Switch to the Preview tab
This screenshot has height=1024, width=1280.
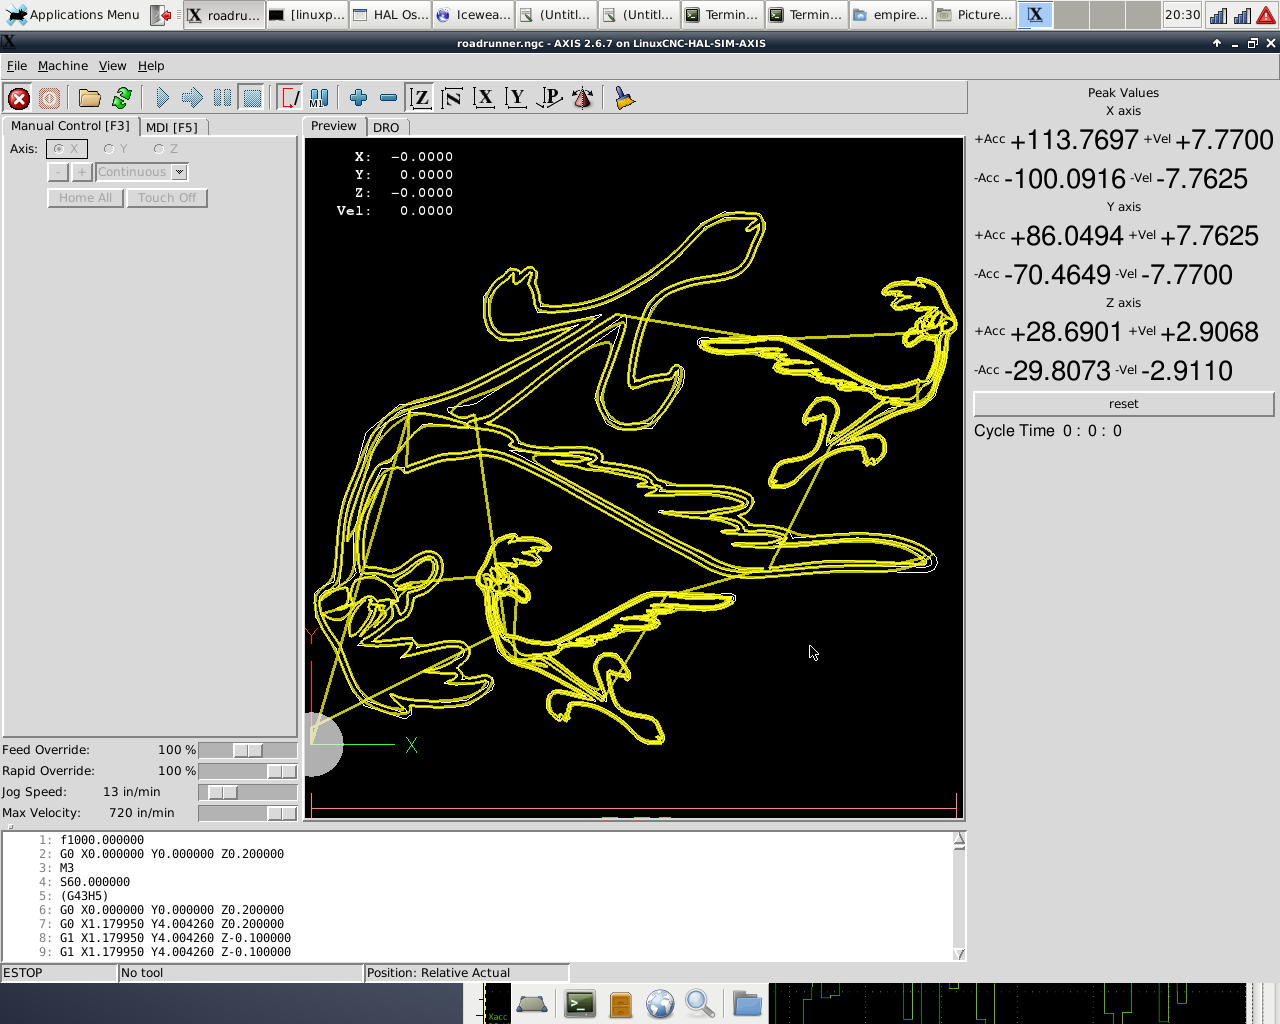pos(333,126)
